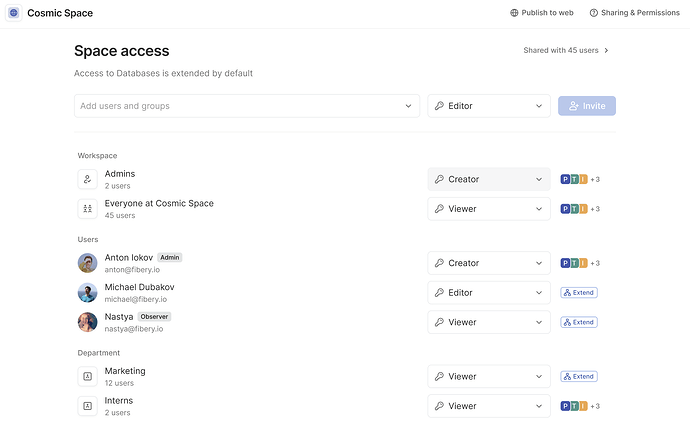Focus the Add users and groups field
690x445 pixels.
click(240, 106)
